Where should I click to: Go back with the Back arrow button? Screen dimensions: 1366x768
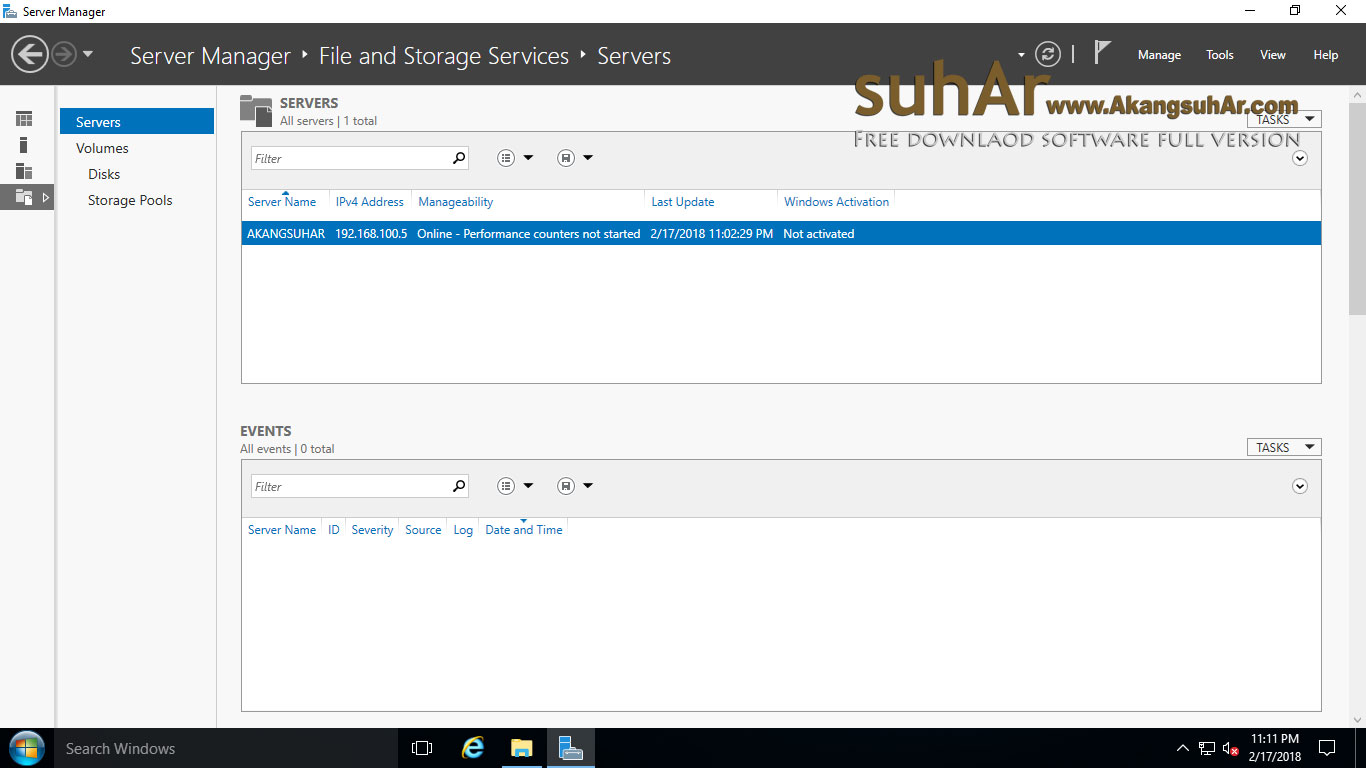click(x=30, y=54)
